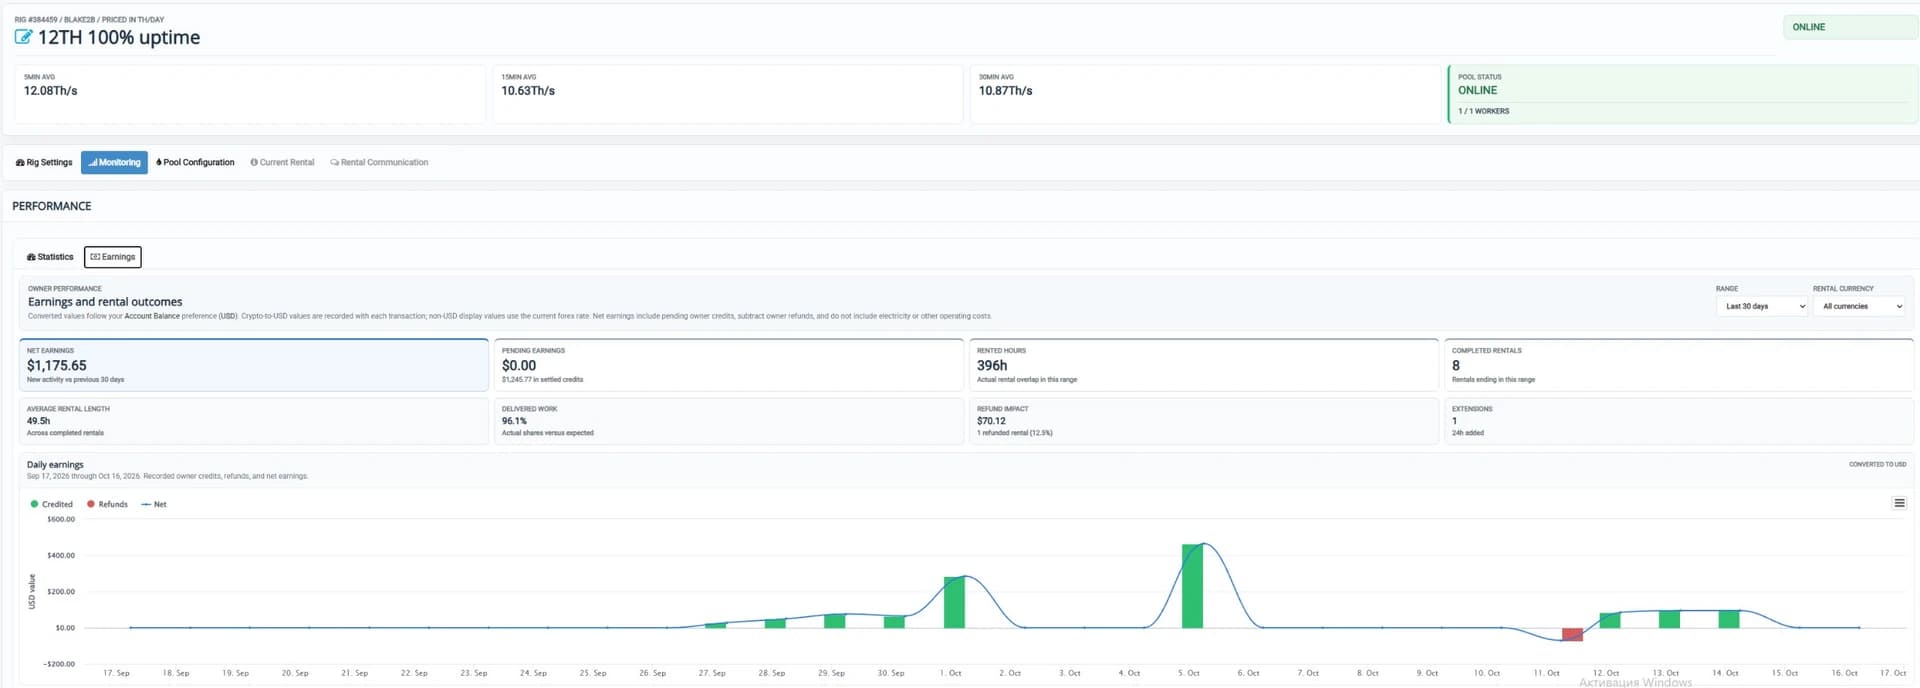Open the Rig Settings tab
This screenshot has height=688, width=1920.
[44, 162]
